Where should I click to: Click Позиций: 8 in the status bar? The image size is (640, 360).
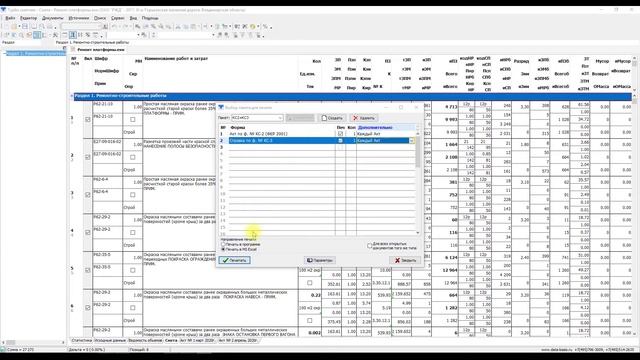click(139, 350)
